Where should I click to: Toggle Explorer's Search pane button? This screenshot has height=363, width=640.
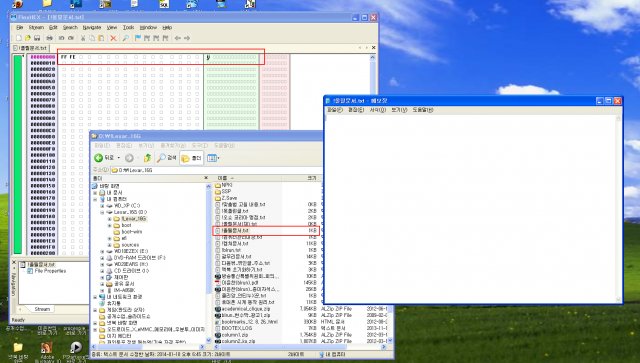tap(167, 158)
